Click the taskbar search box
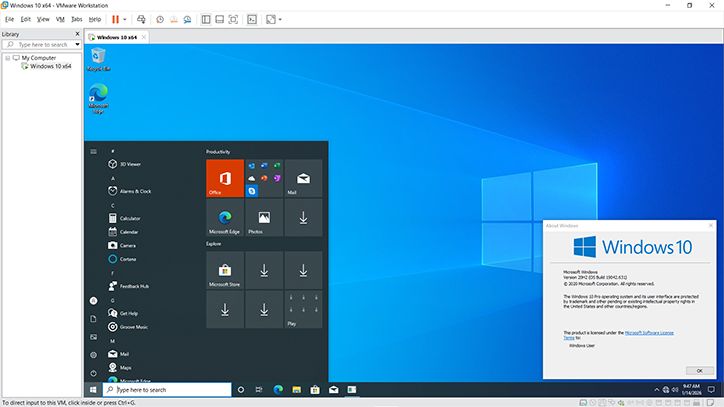The height and width of the screenshot is (407, 724). (x=167, y=389)
